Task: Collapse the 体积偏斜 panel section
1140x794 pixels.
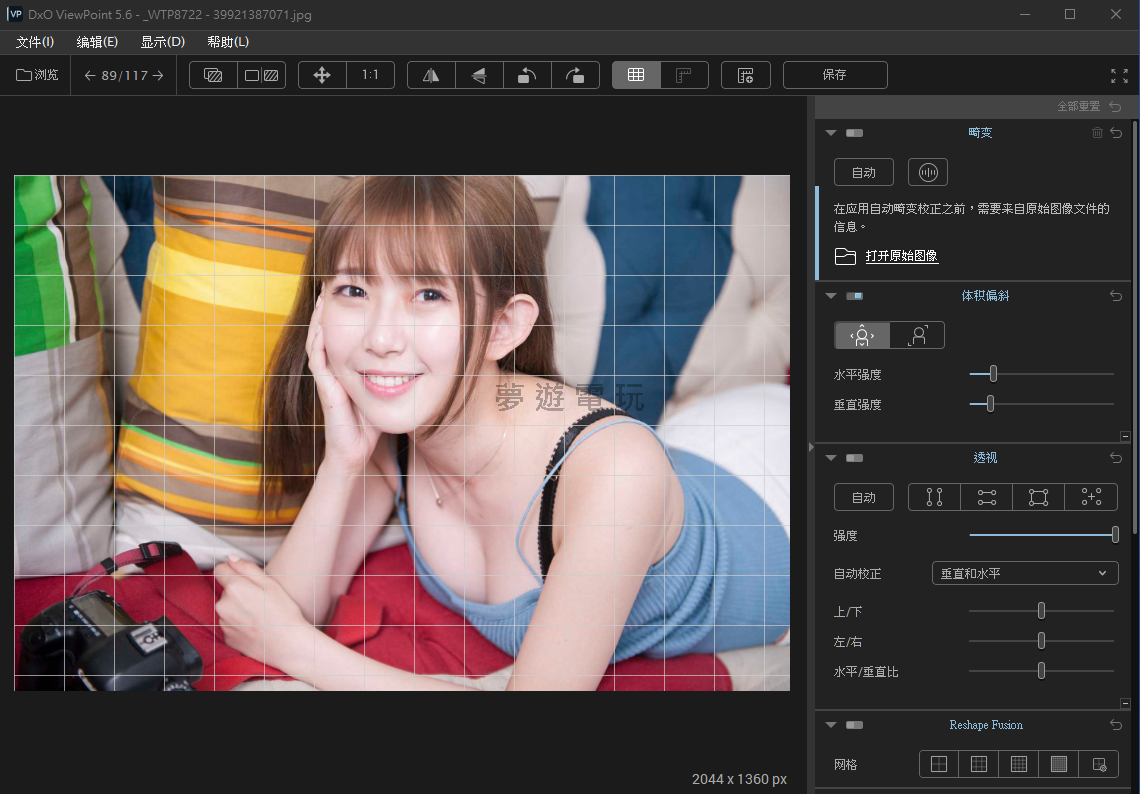Action: pos(830,296)
